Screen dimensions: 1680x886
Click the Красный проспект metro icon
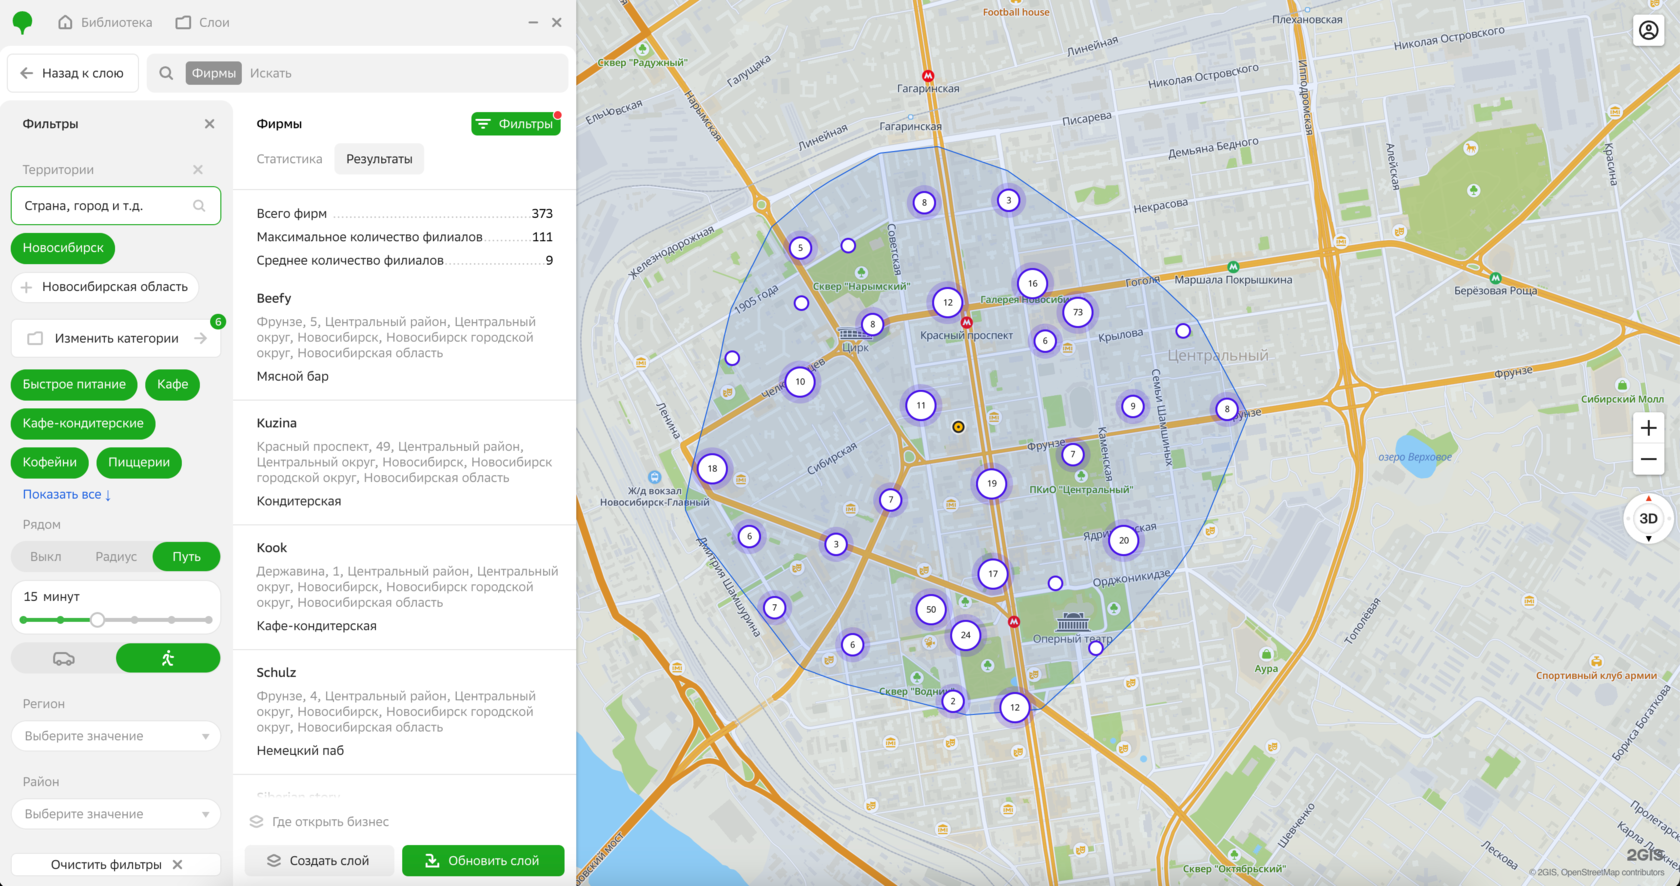(x=966, y=322)
